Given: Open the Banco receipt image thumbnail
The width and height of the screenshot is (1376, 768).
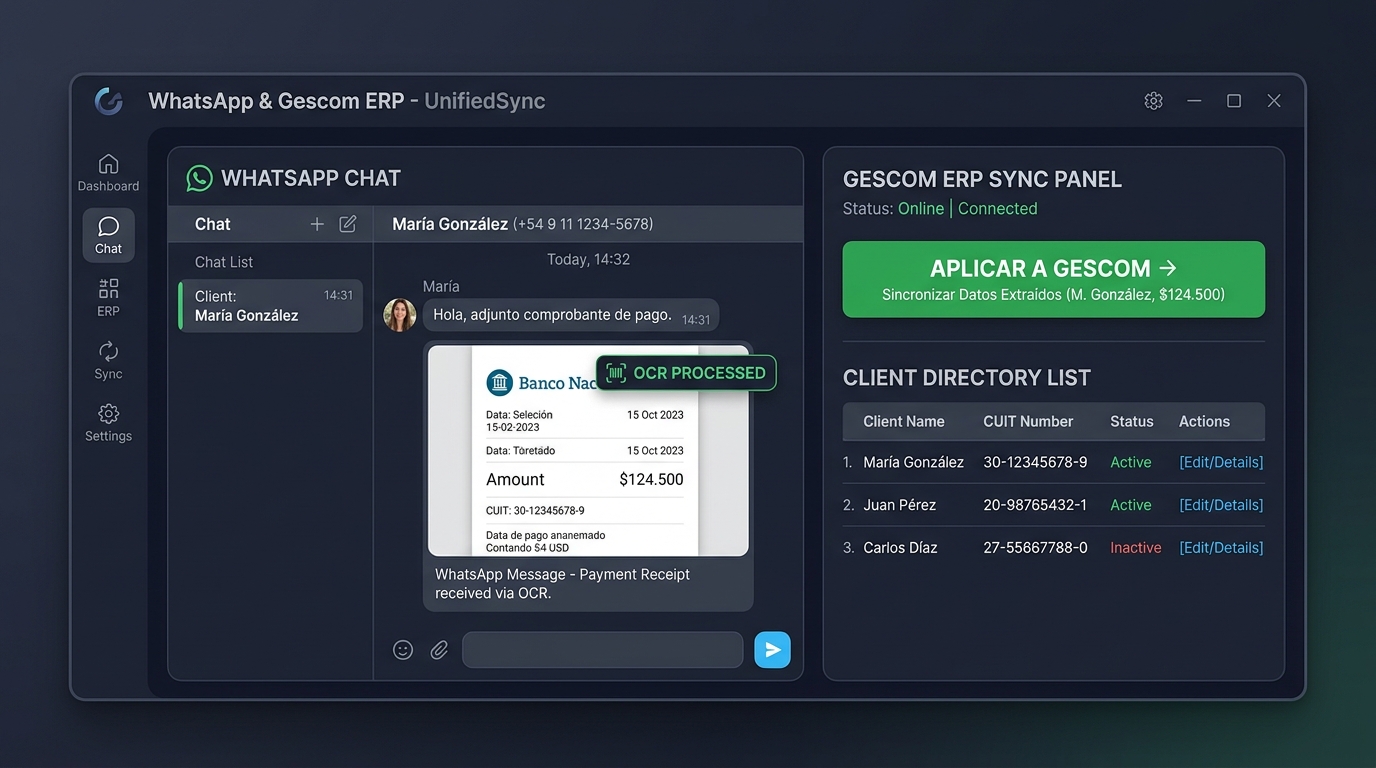Looking at the screenshot, I should pyautogui.click(x=588, y=450).
